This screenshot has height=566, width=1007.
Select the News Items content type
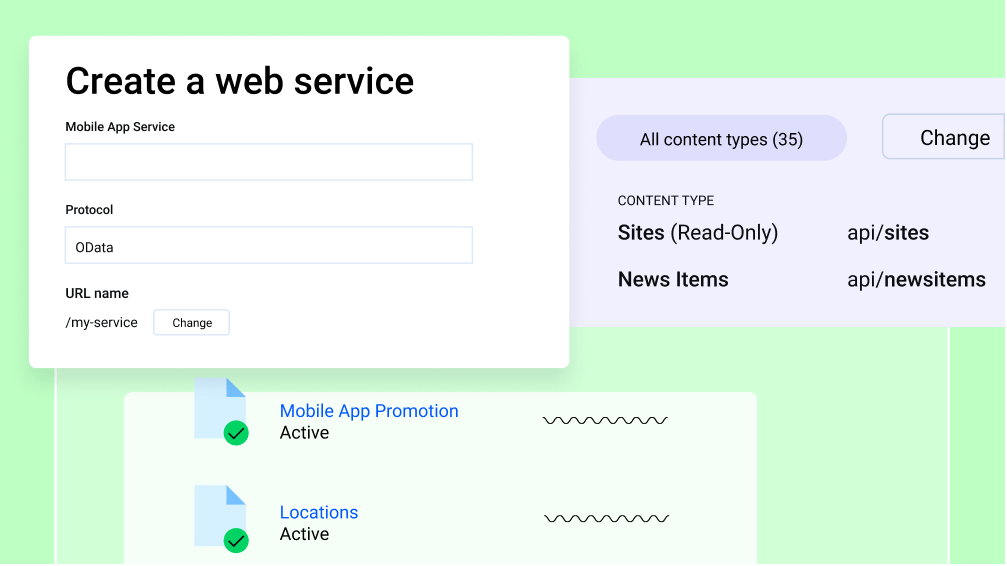(x=672, y=279)
